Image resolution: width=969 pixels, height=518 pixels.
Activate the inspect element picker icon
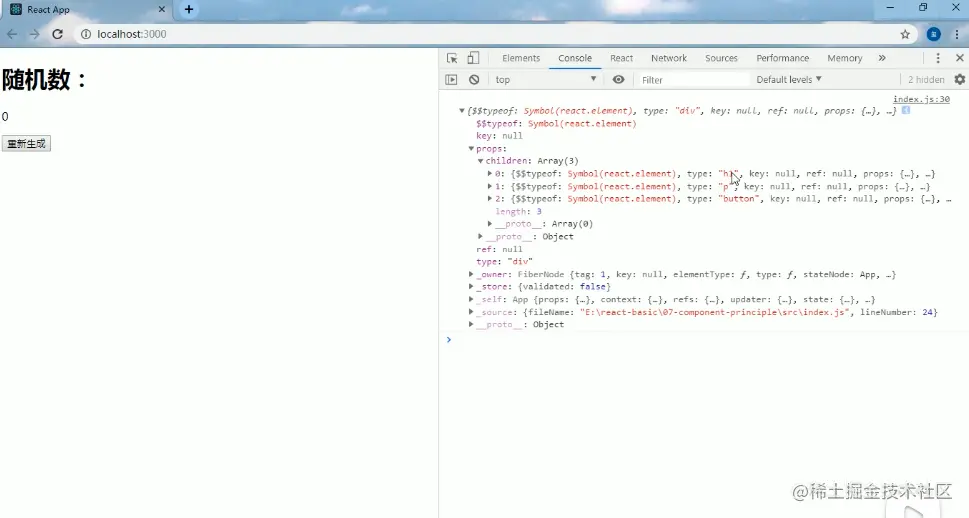tap(452, 58)
